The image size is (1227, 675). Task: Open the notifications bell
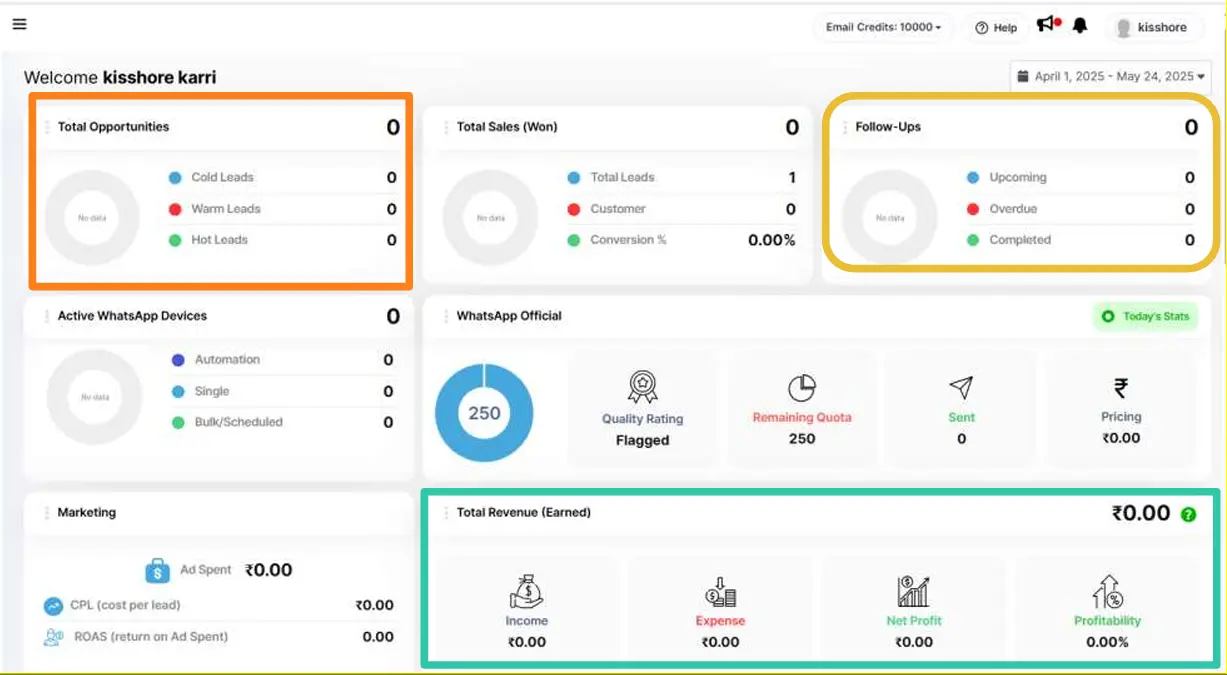(x=1080, y=26)
